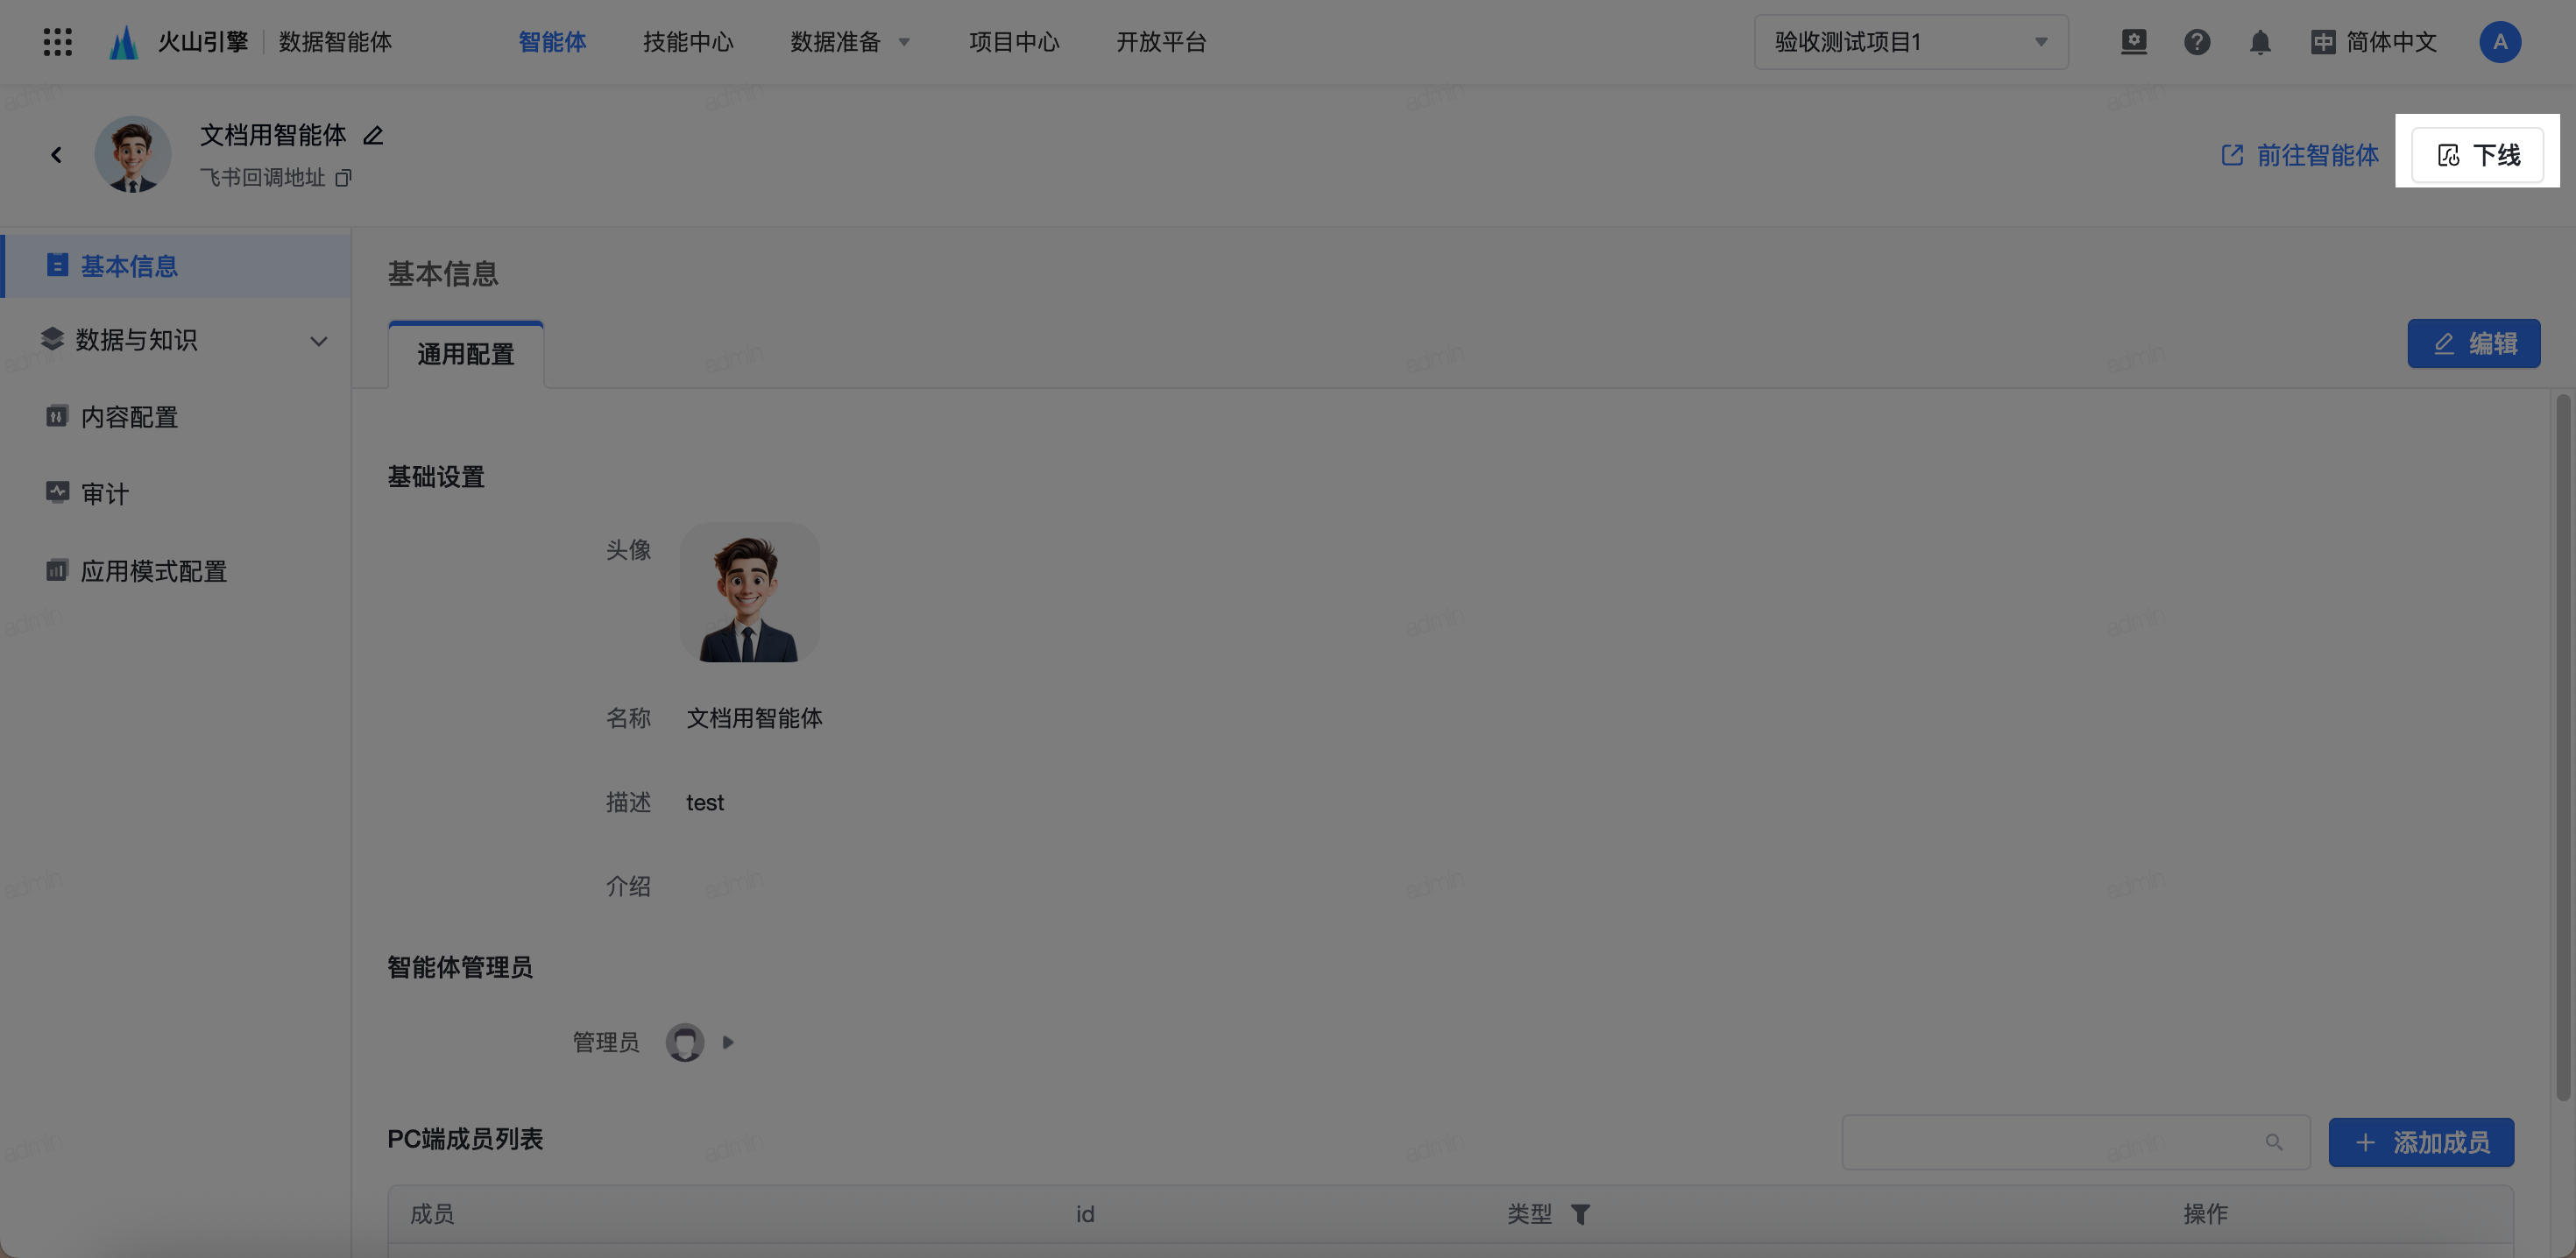Click the 应用模式配置 sidebar icon
2576x1258 pixels.
57,570
